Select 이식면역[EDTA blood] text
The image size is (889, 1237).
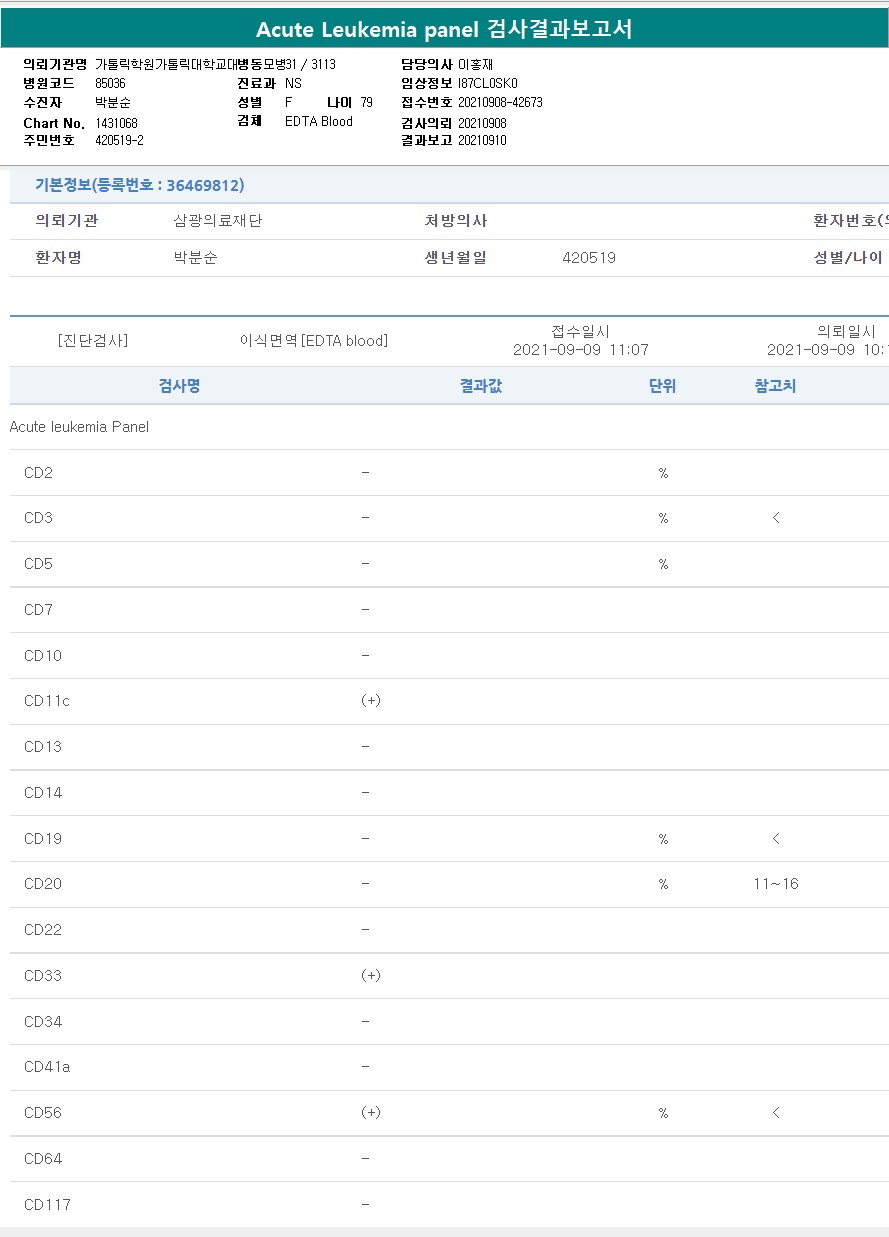click(314, 340)
